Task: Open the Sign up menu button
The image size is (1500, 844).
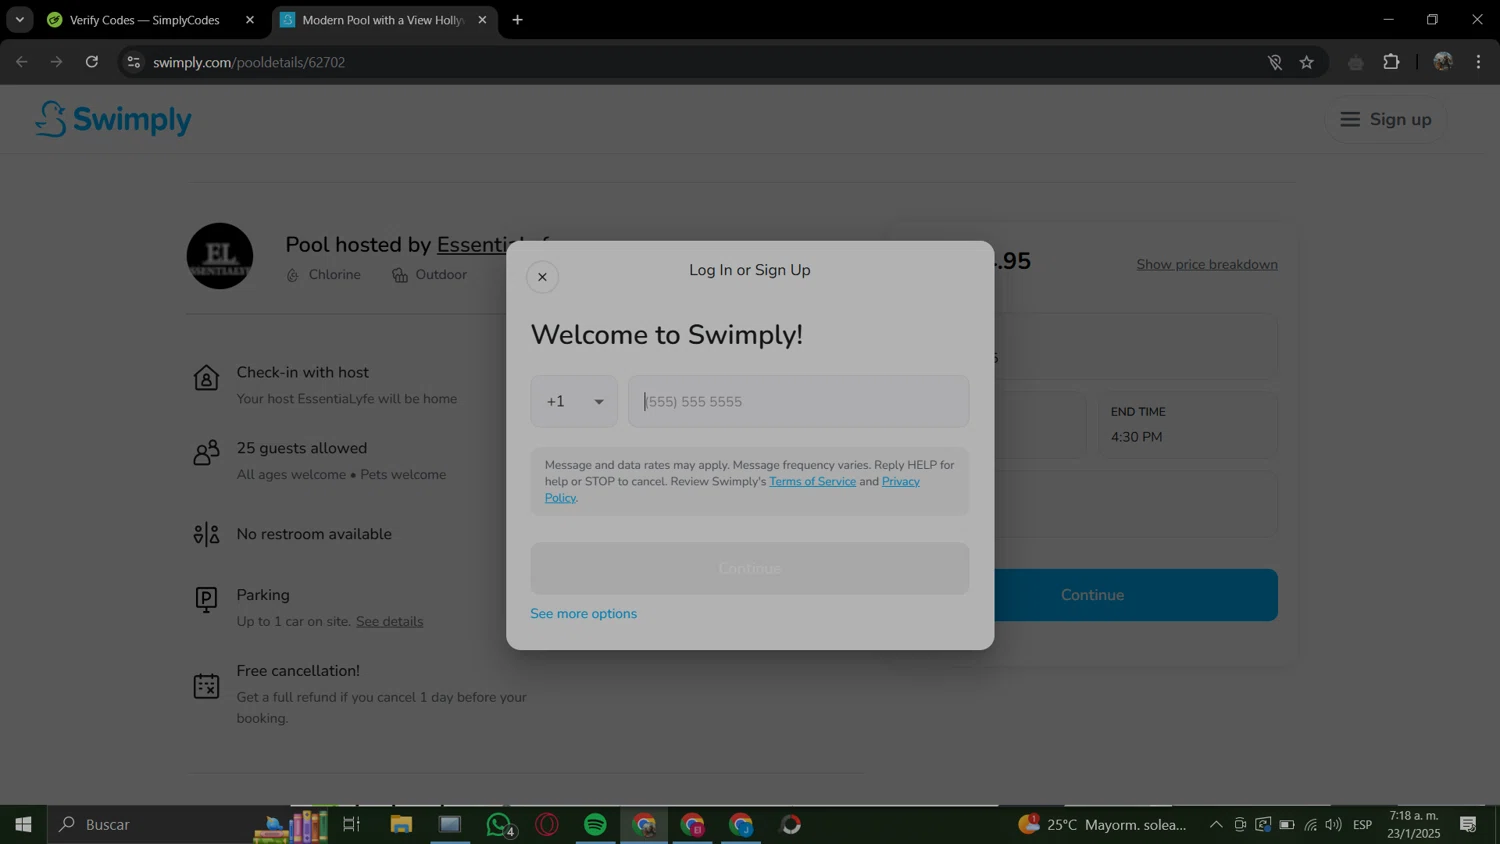Action: coord(1385,119)
